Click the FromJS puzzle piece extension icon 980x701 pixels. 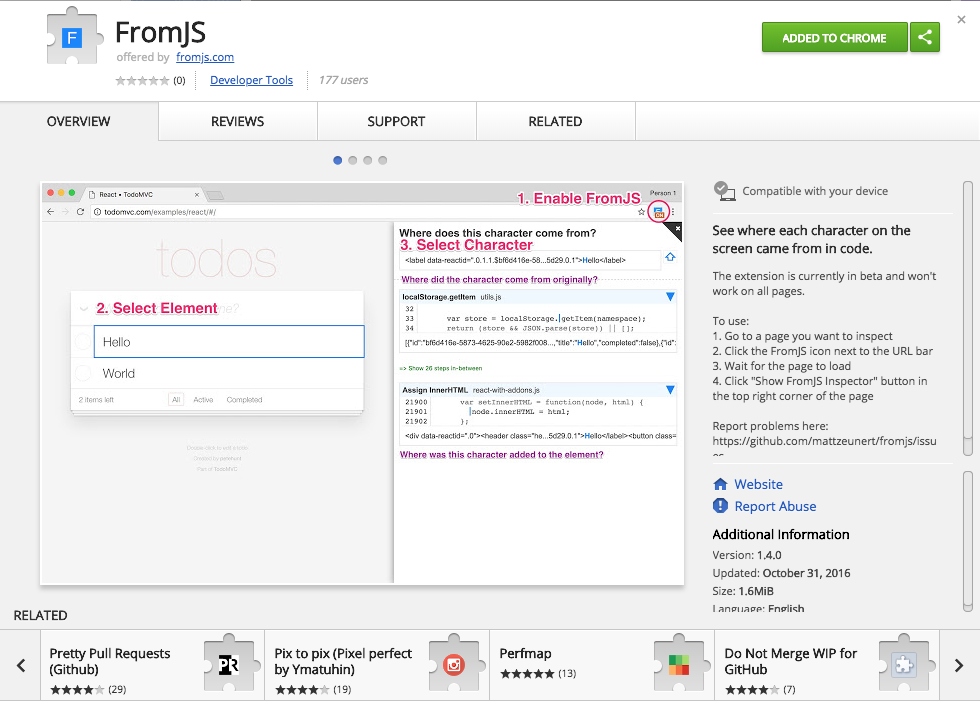tap(74, 36)
